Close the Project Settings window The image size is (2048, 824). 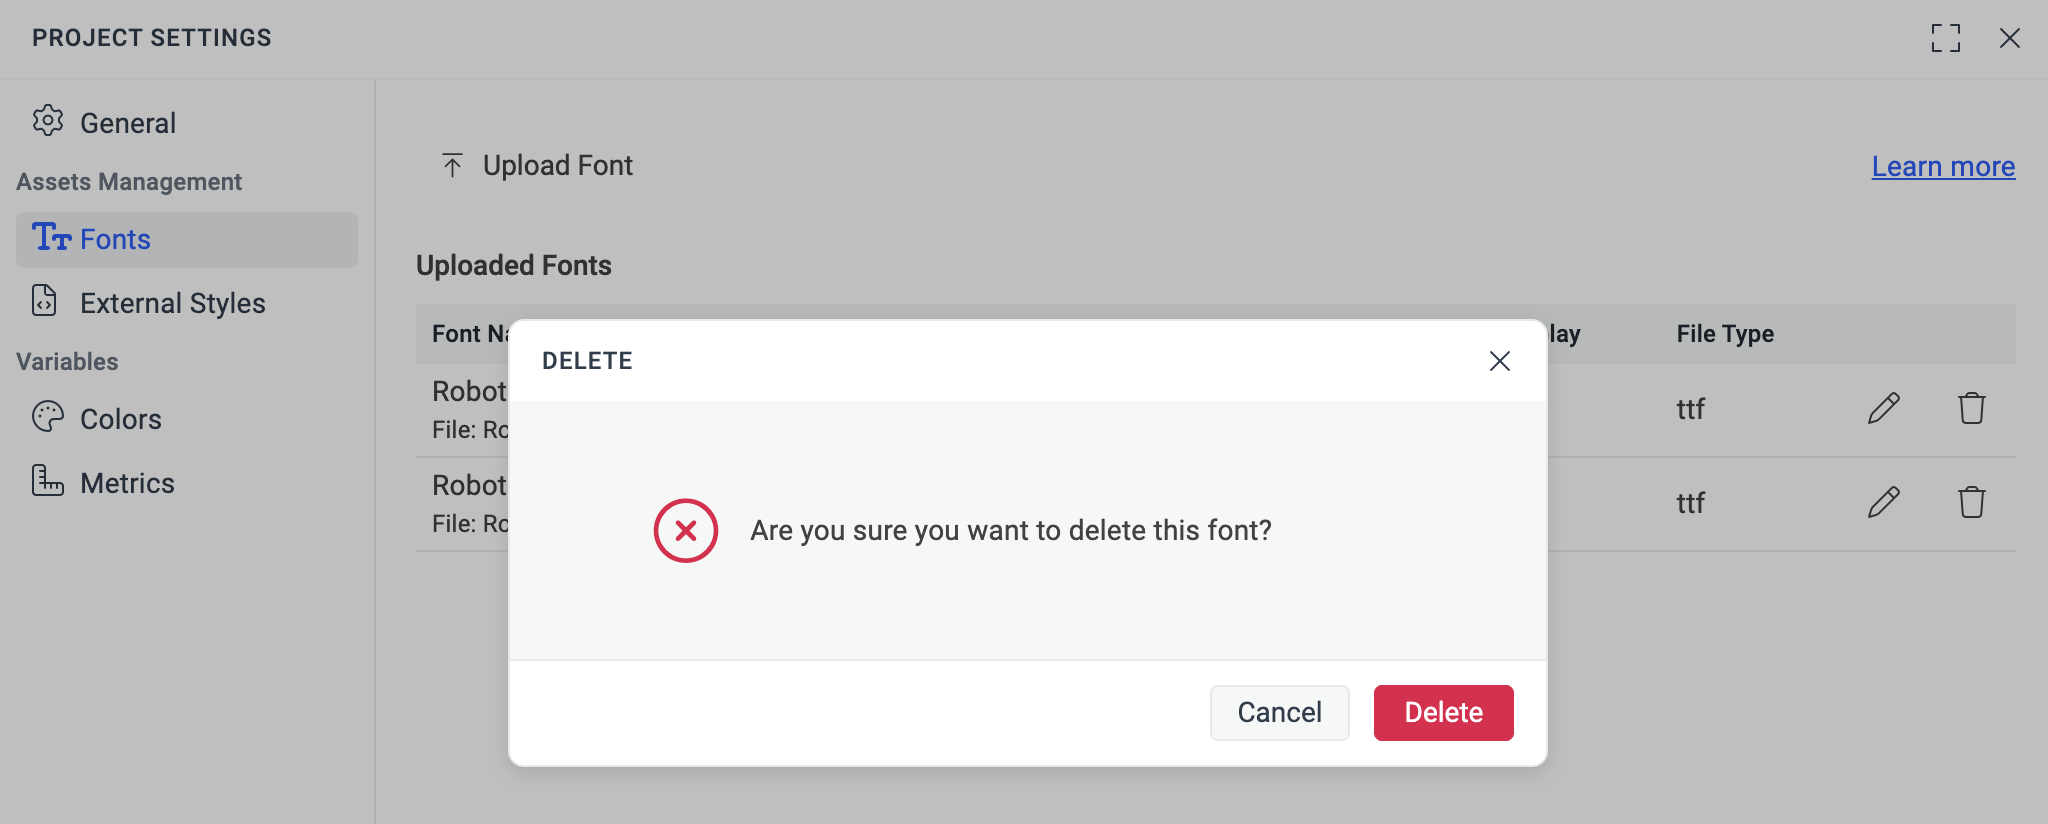(x=2010, y=38)
